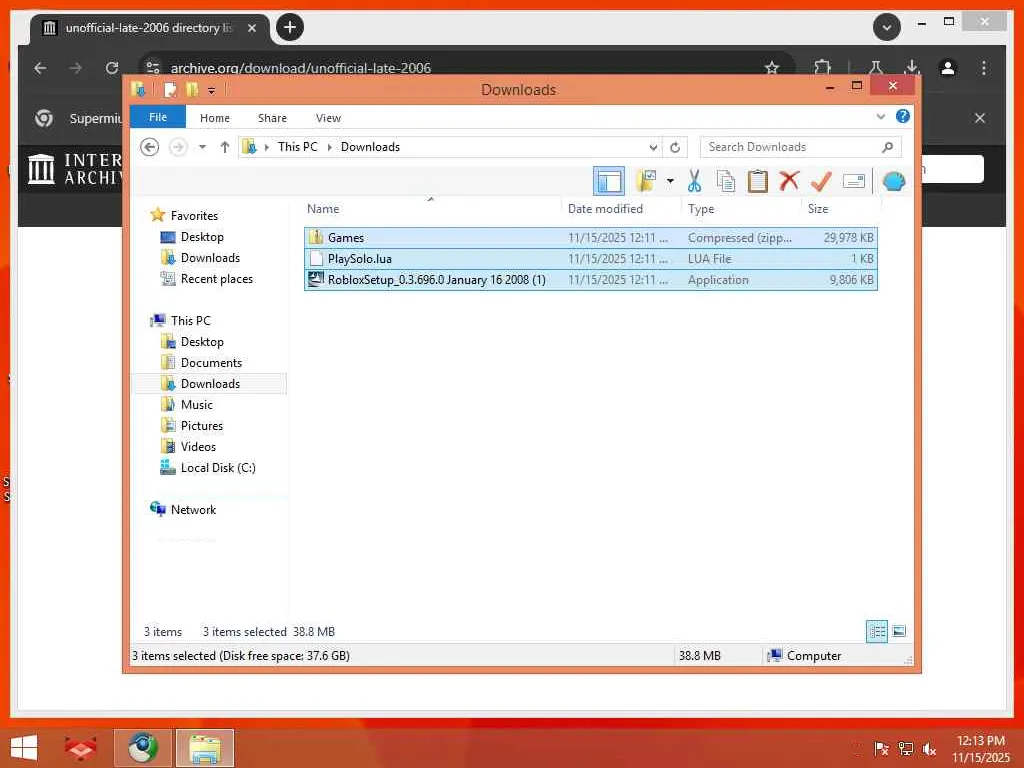The height and width of the screenshot is (768, 1024).
Task: Click the orange checkmark properties icon
Action: tap(821, 181)
